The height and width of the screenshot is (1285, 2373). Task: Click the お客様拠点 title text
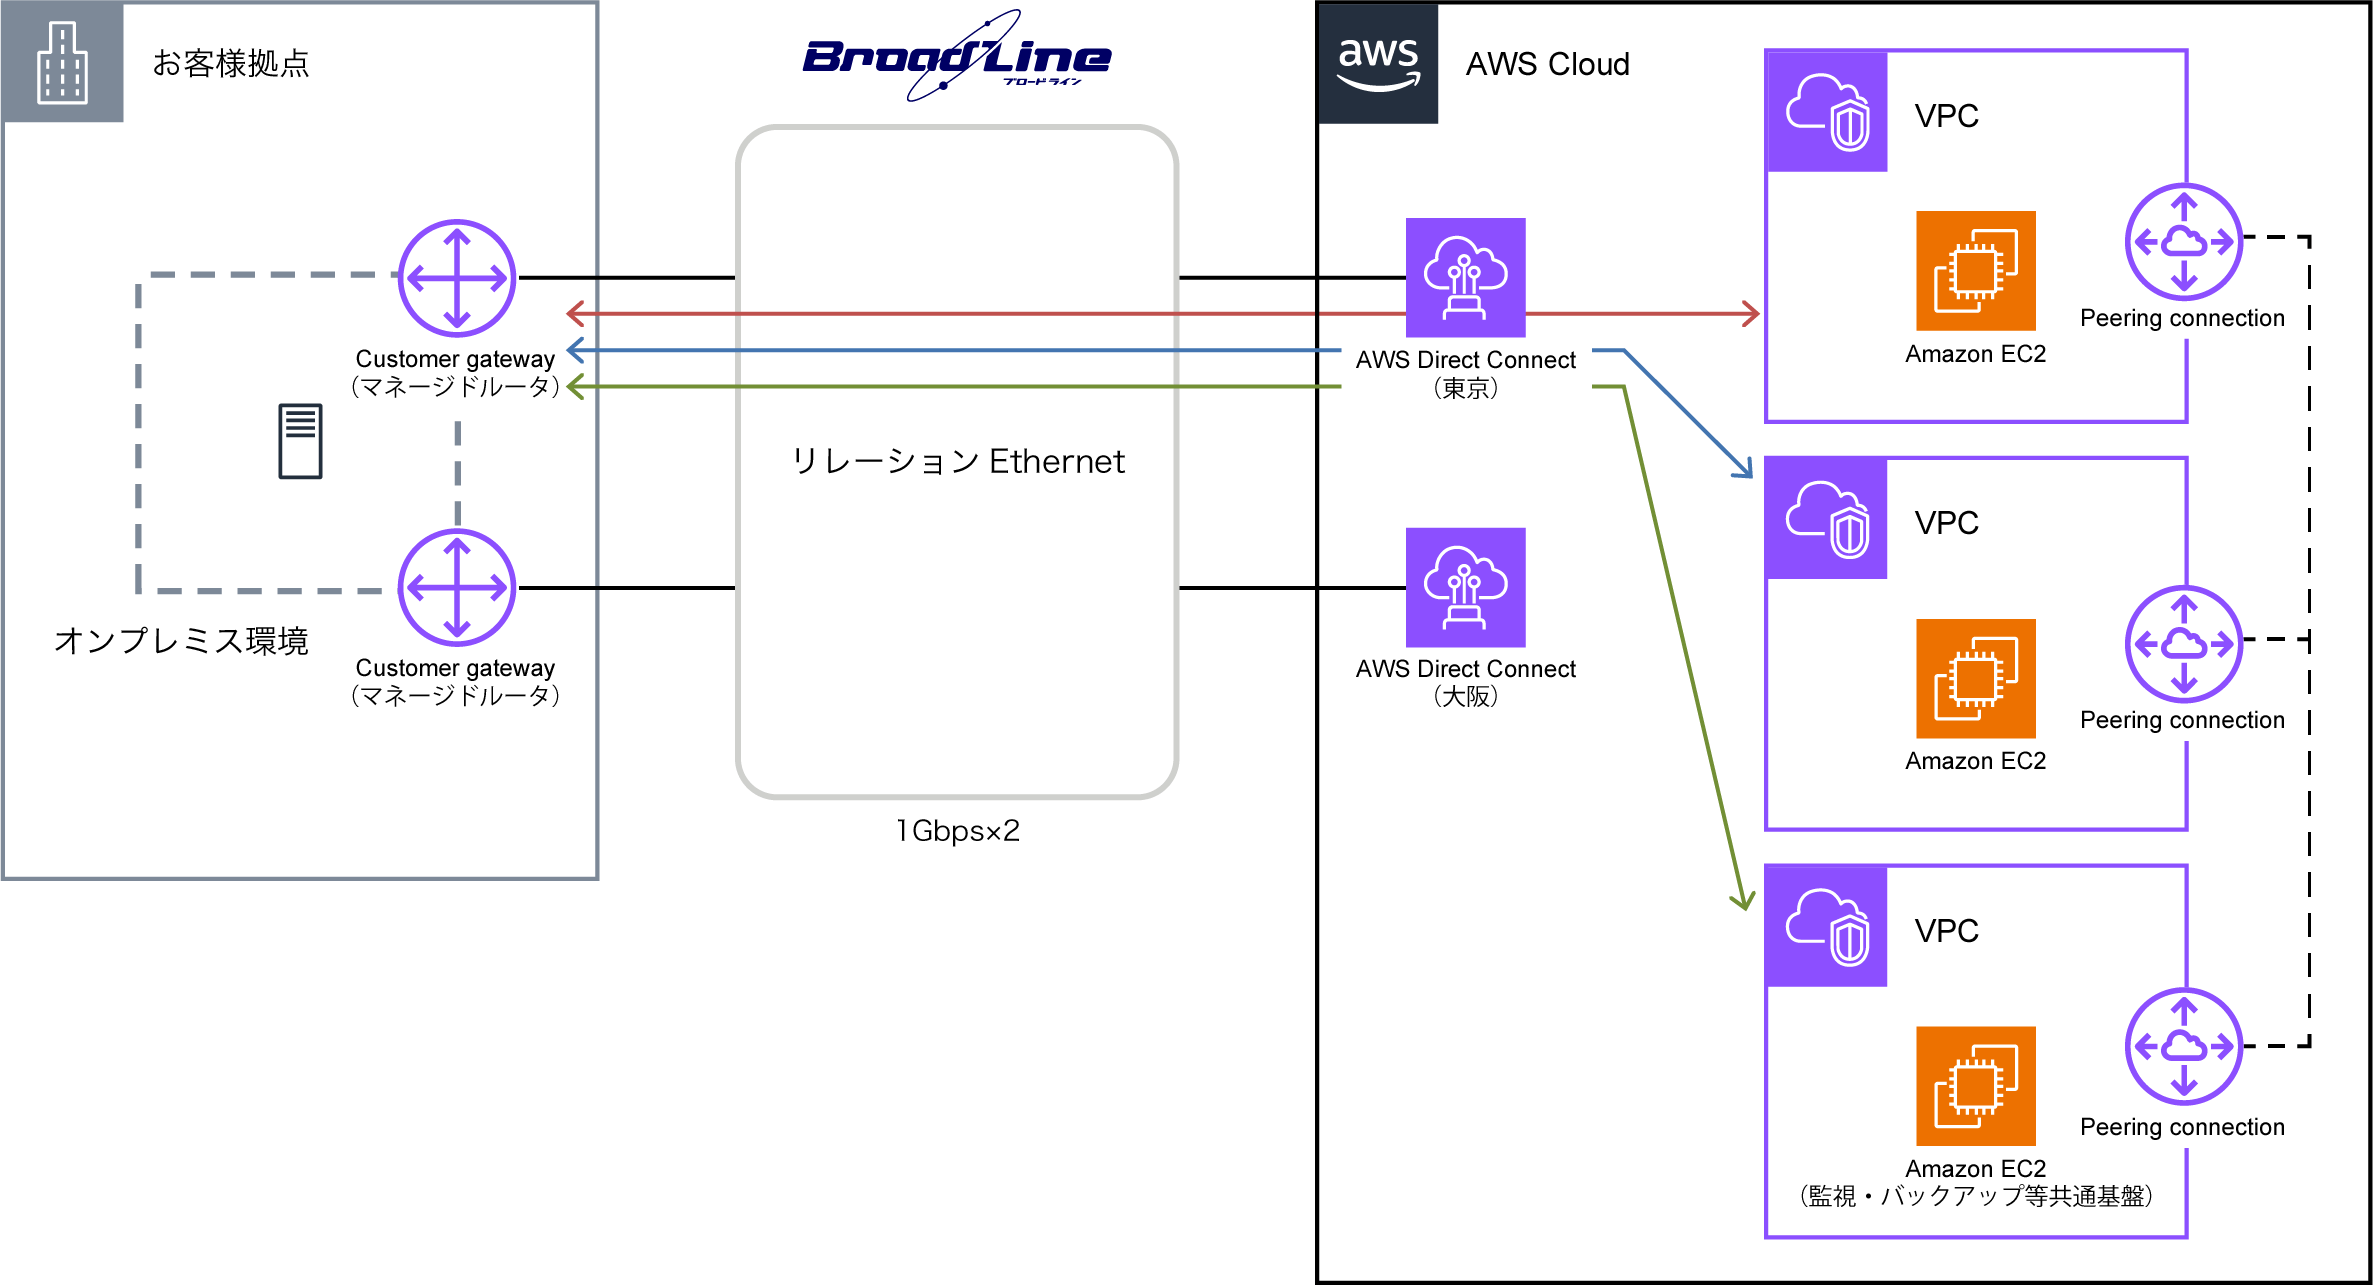(231, 63)
